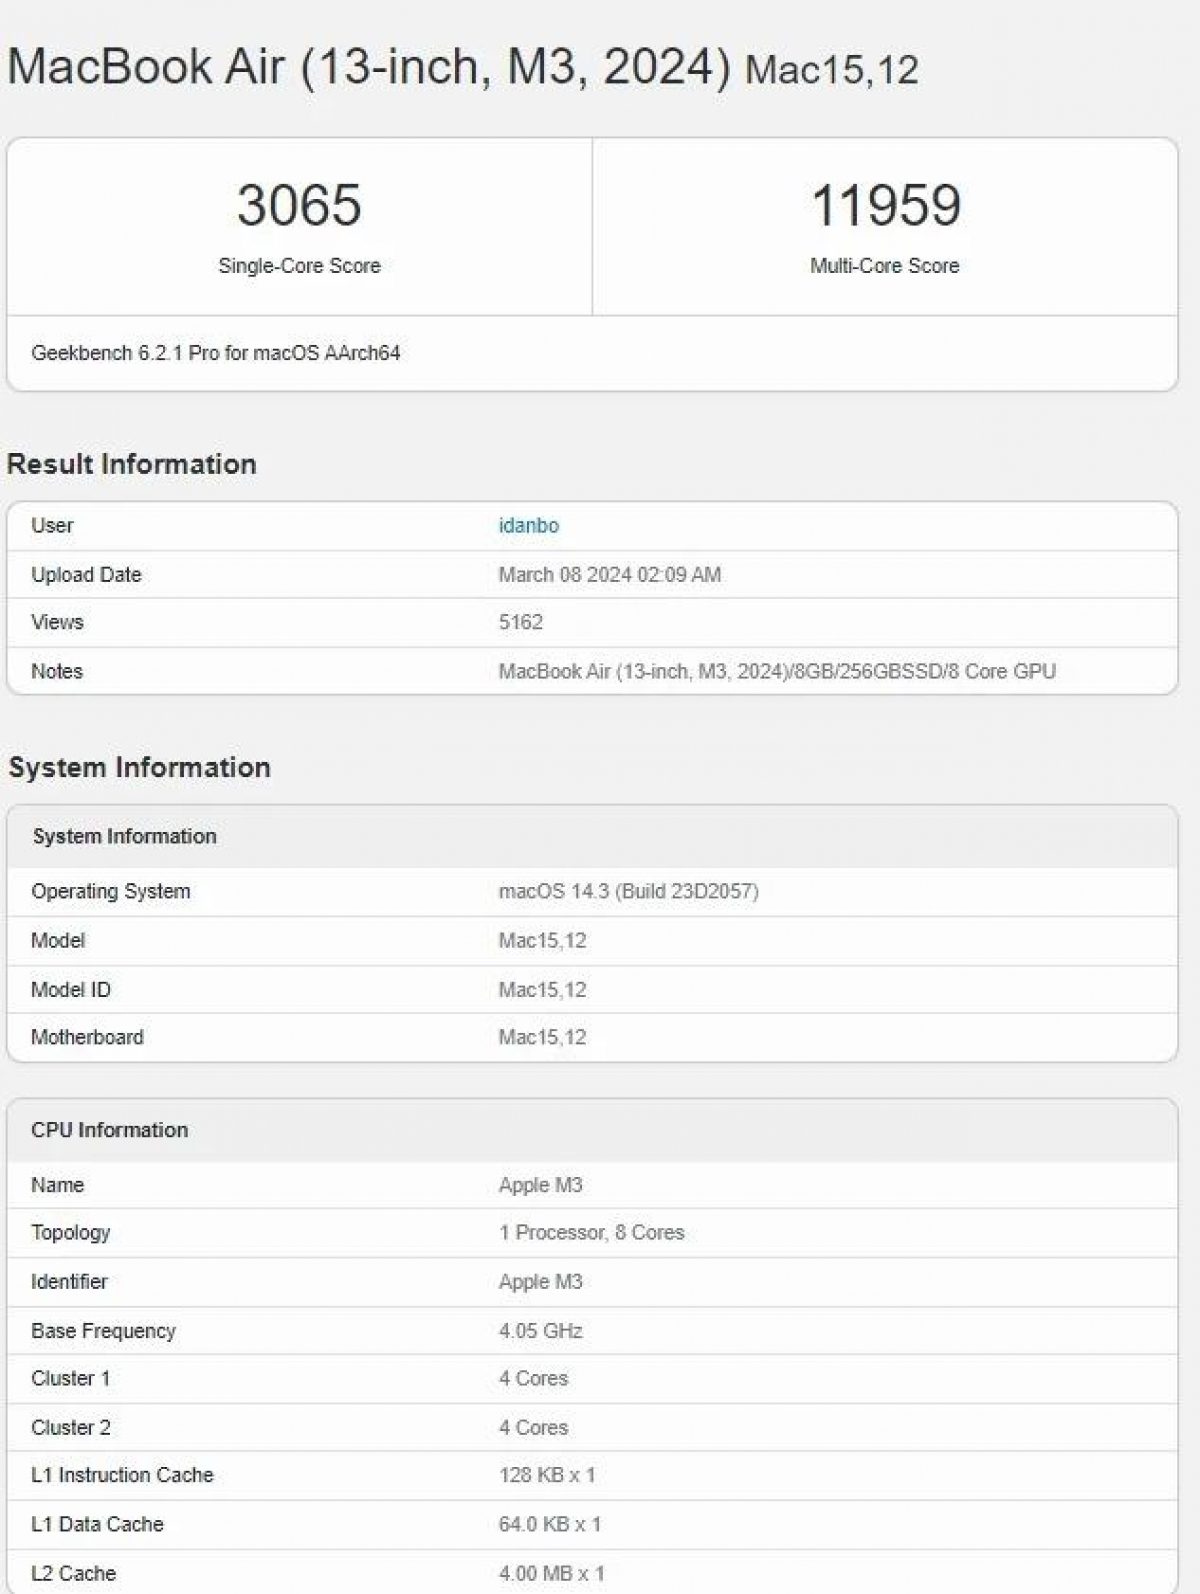Click the 'L1 Instruction Cache' row label
Screen dimensions: 1200x1594
point(122,1475)
